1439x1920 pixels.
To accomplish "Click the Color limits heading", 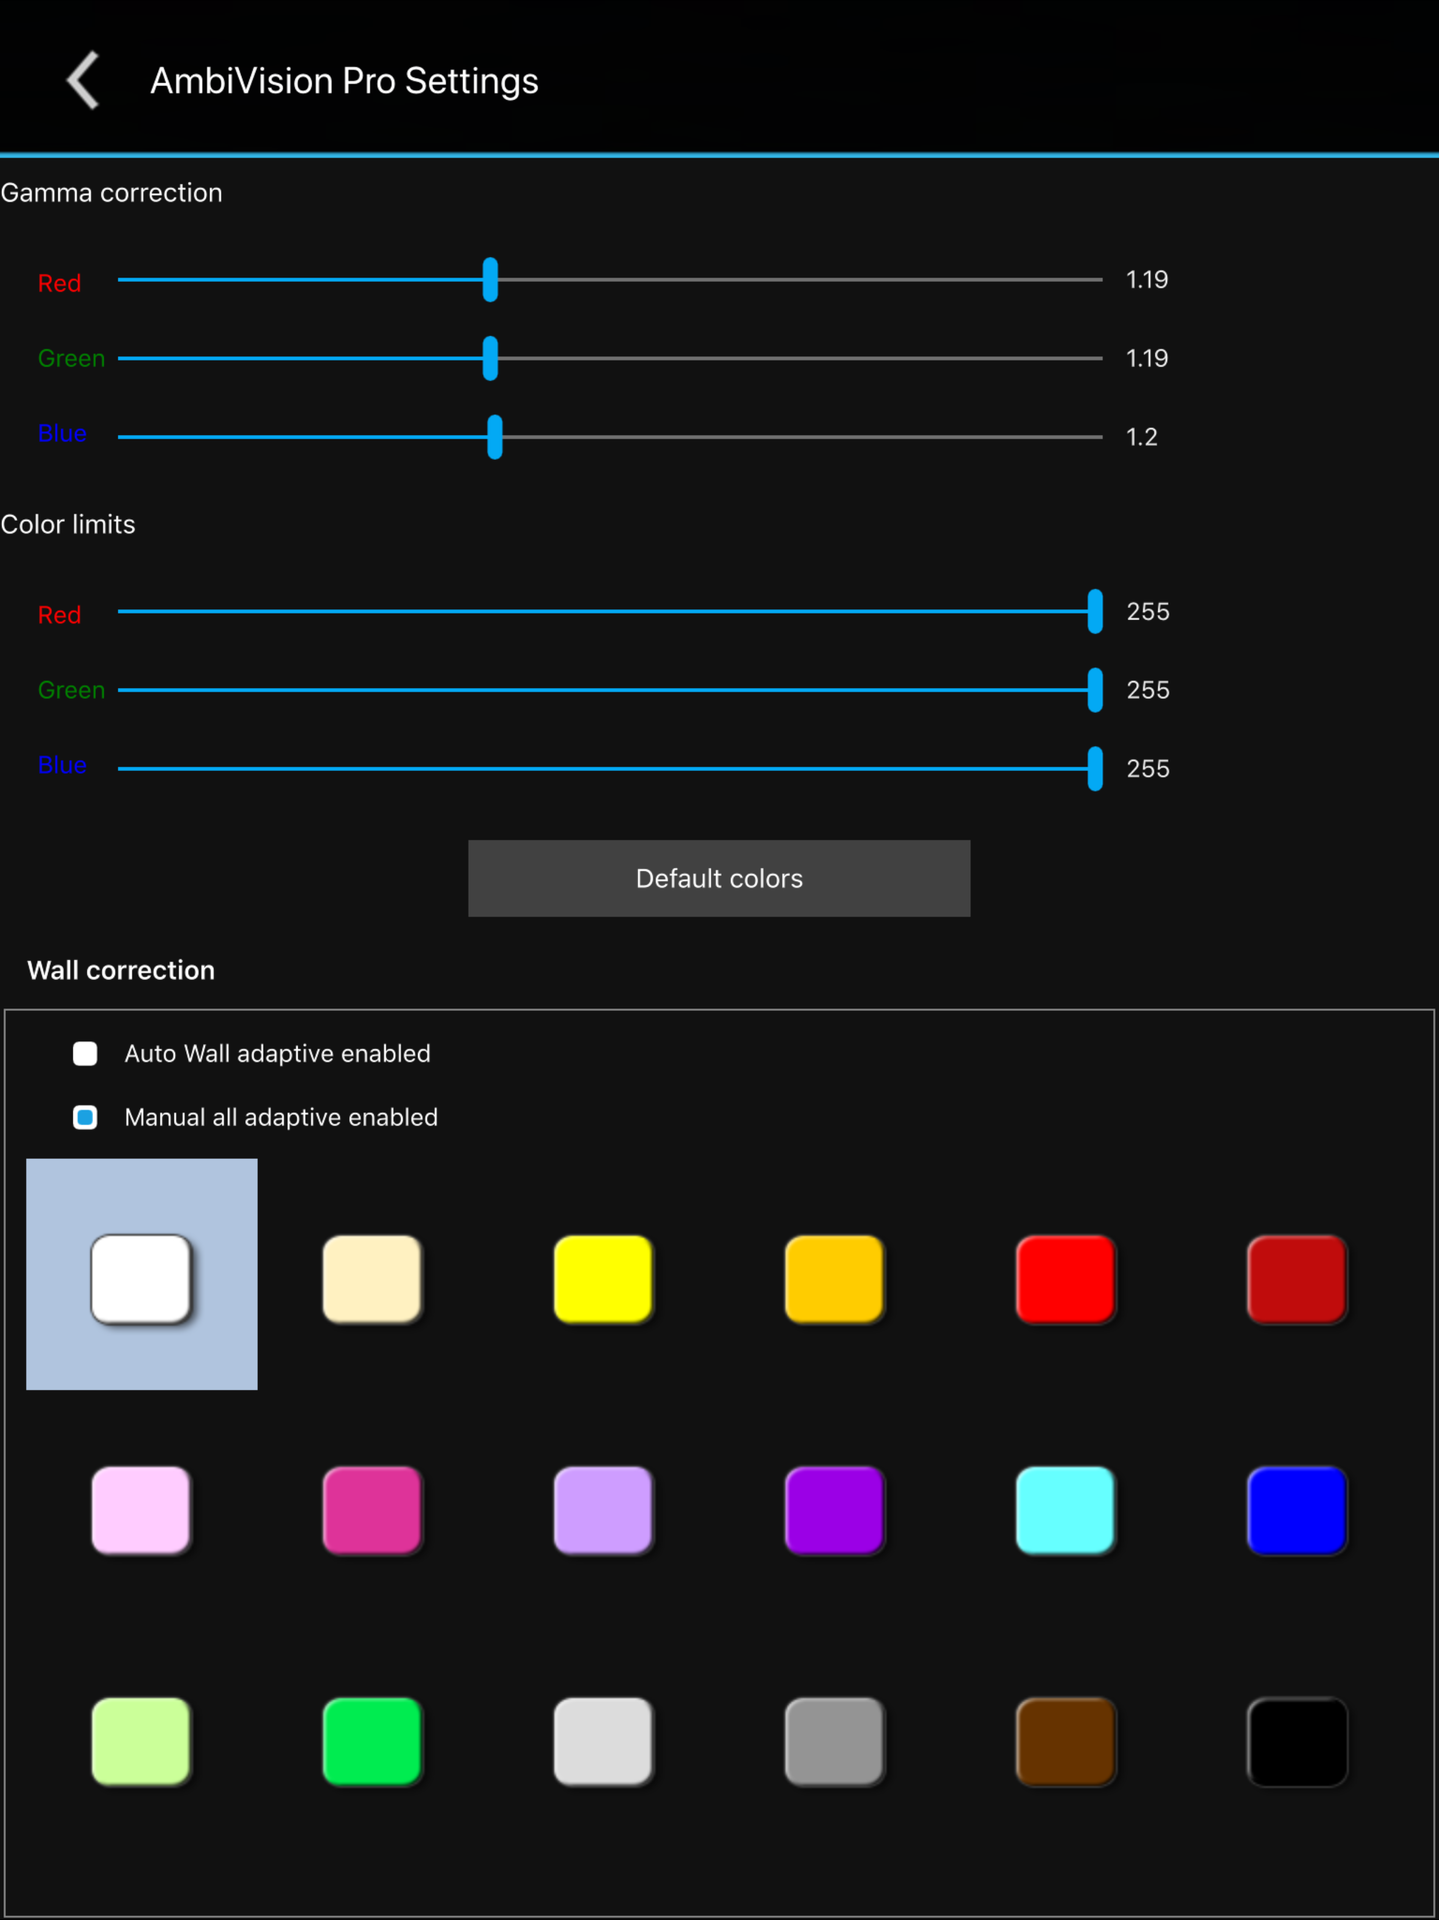I will click(x=68, y=524).
